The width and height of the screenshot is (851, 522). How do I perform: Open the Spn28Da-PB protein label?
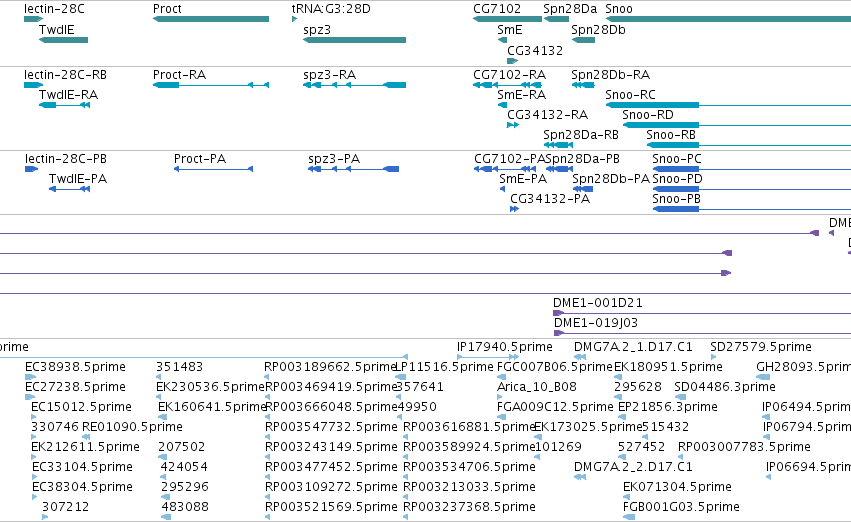[x=582, y=158]
